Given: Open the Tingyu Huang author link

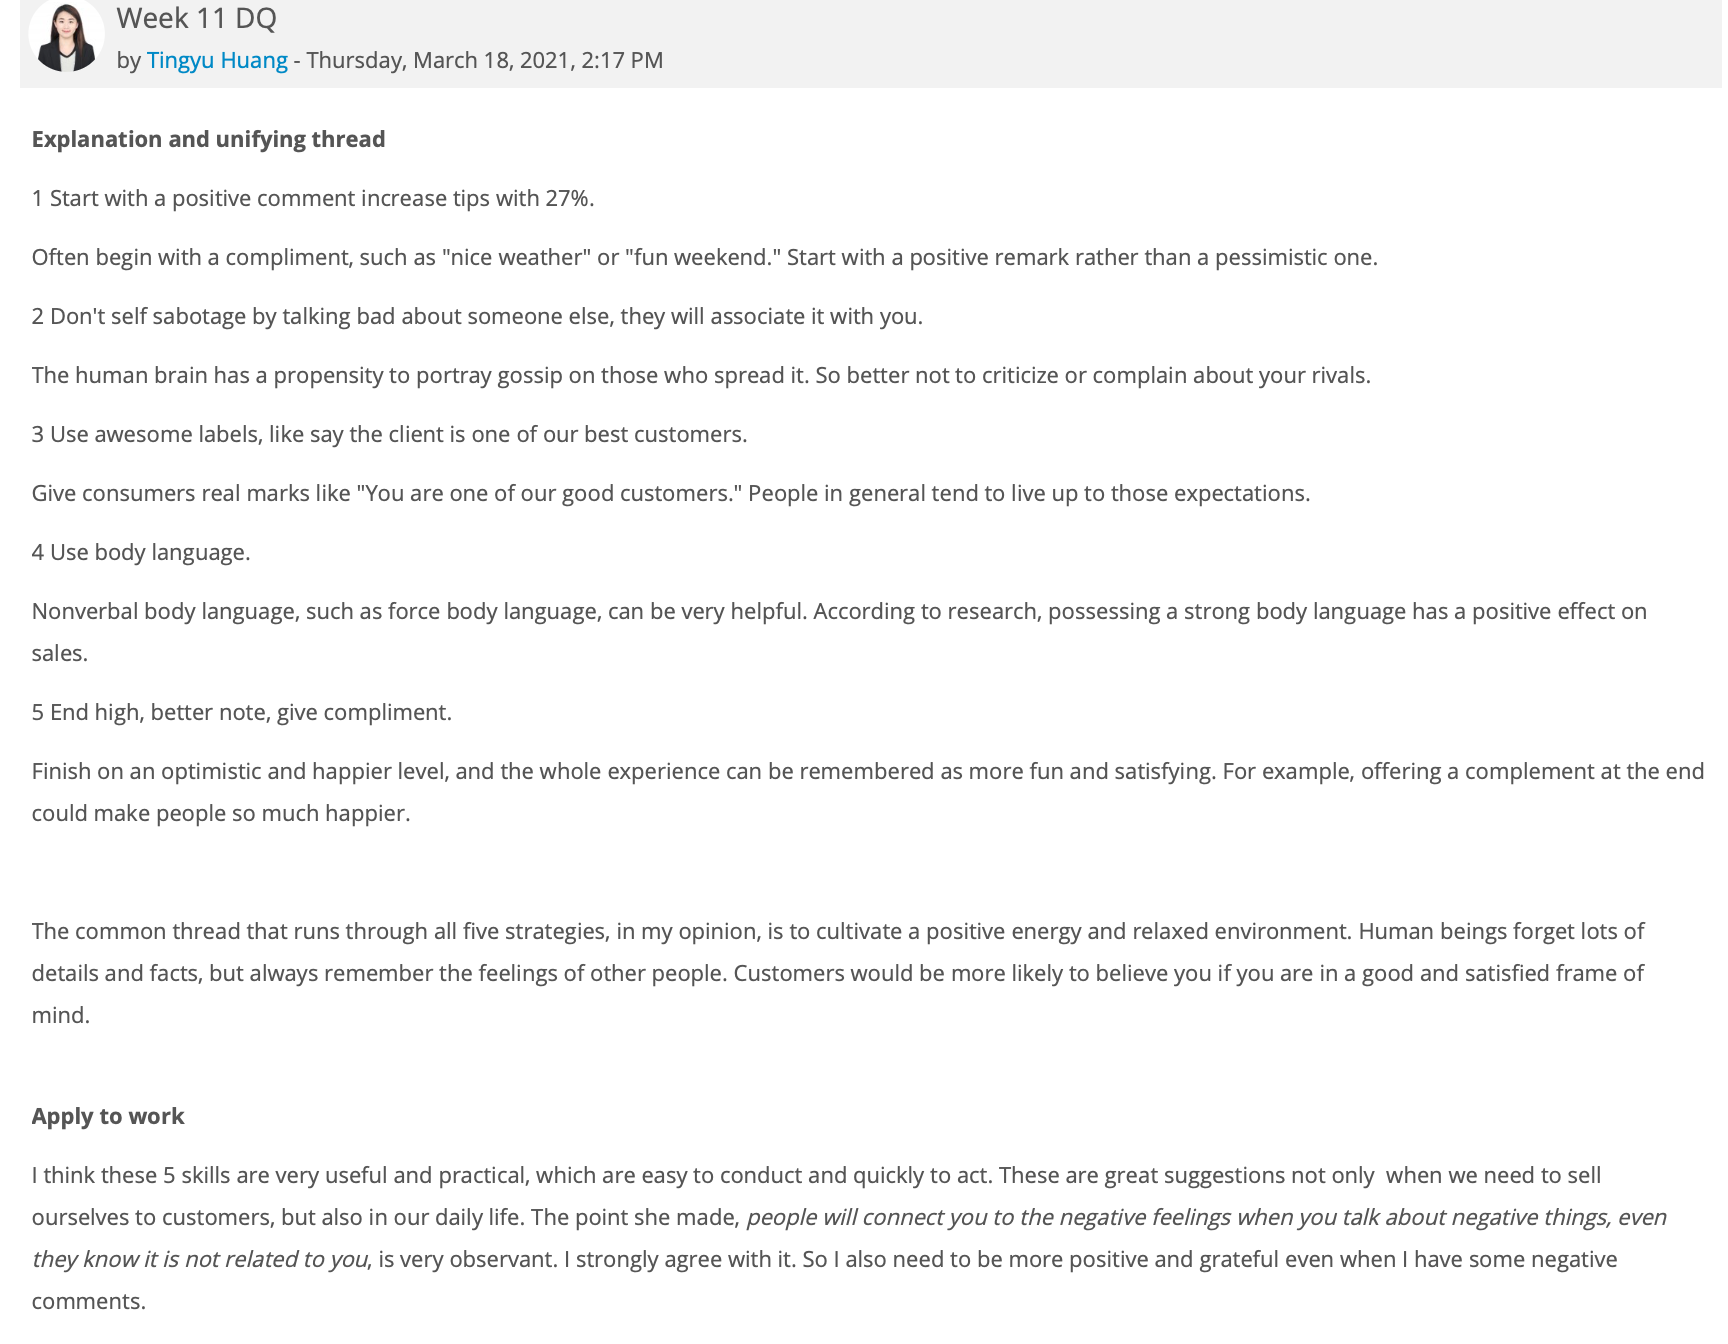Looking at the screenshot, I should click(x=217, y=60).
